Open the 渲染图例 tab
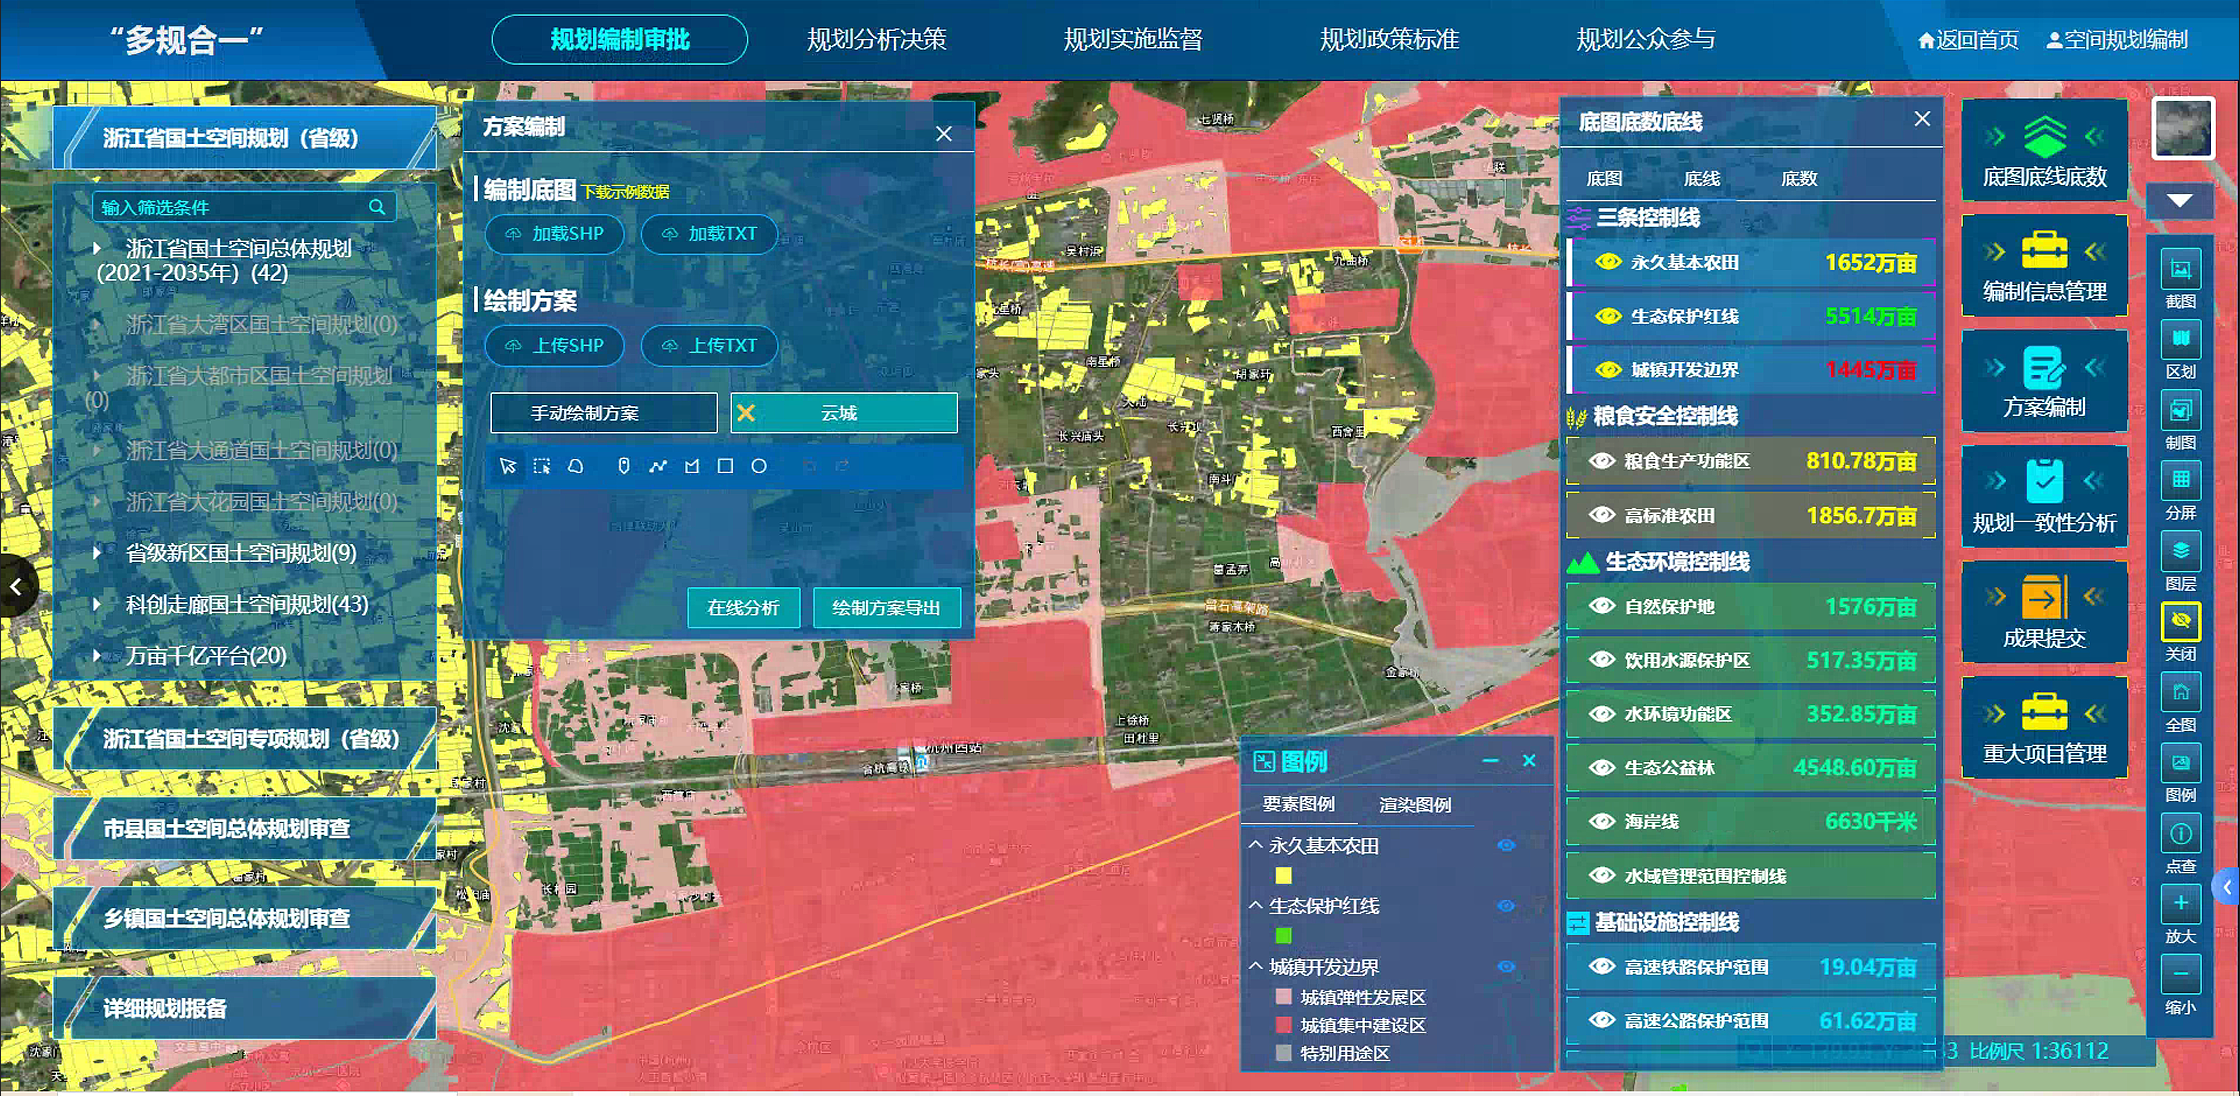This screenshot has height=1096, width=2240. 1414,805
